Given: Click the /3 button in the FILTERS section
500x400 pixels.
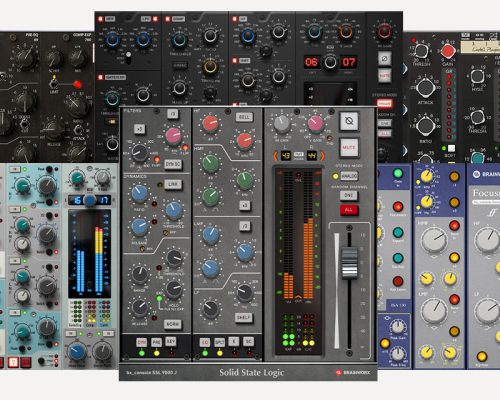Looking at the screenshot, I should pos(173,114).
